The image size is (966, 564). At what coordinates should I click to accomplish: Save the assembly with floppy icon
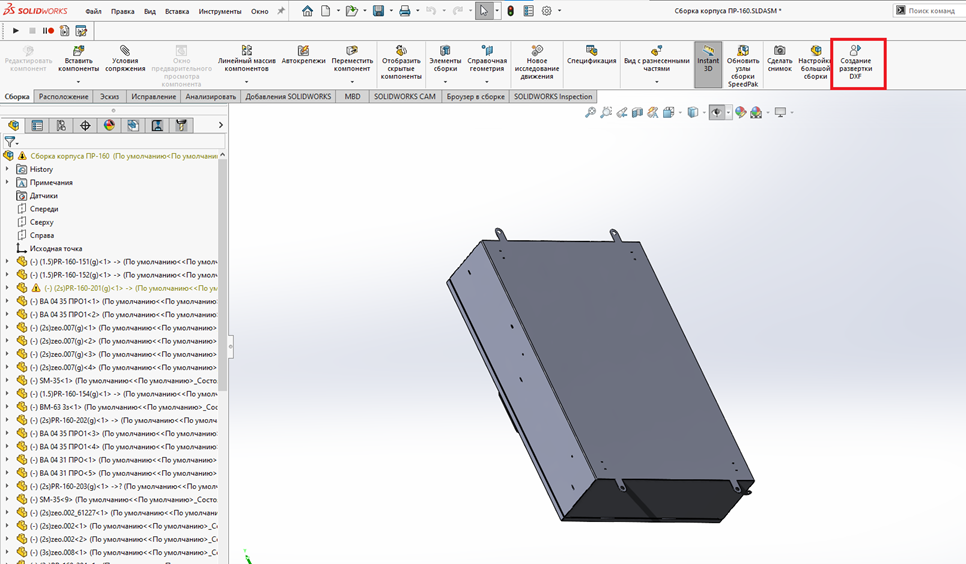[x=378, y=11]
